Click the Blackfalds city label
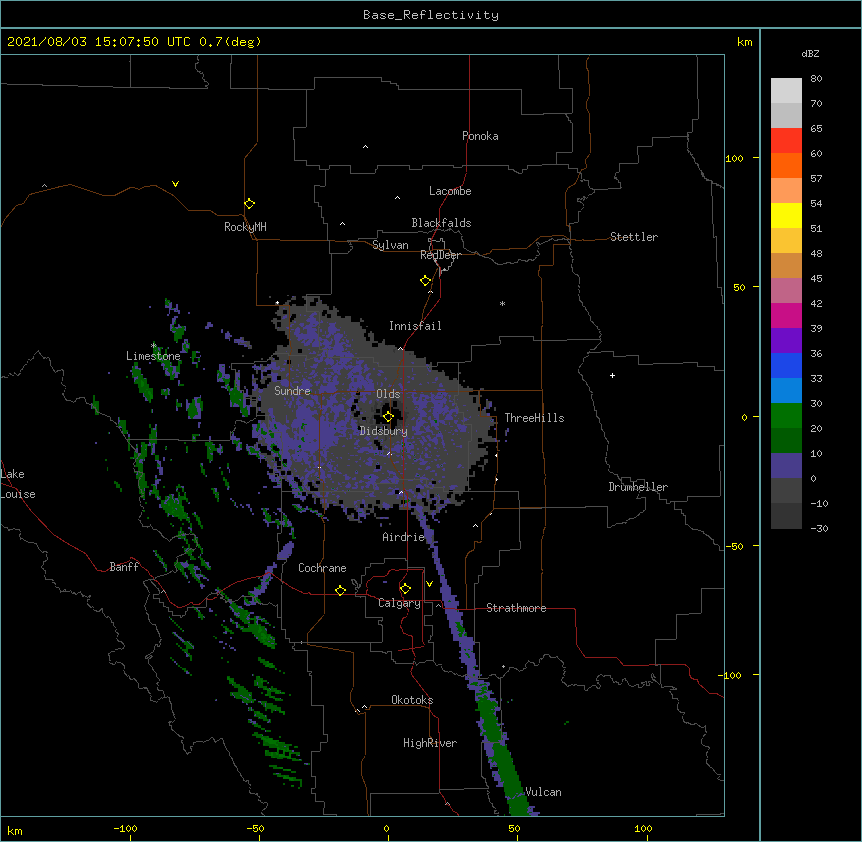 tap(441, 223)
